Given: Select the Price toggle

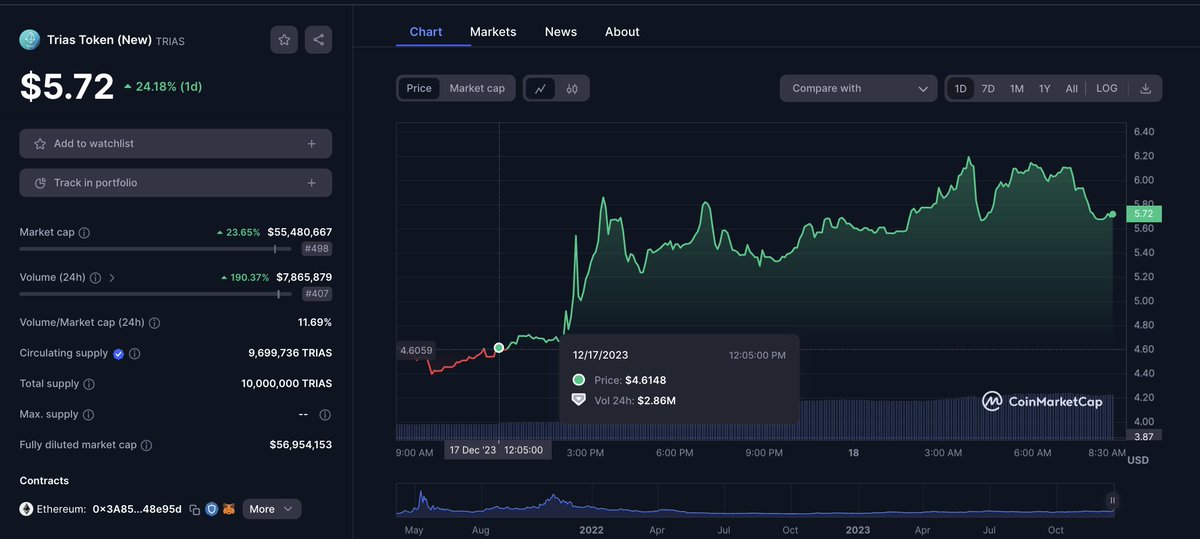Looking at the screenshot, I should coord(419,88).
